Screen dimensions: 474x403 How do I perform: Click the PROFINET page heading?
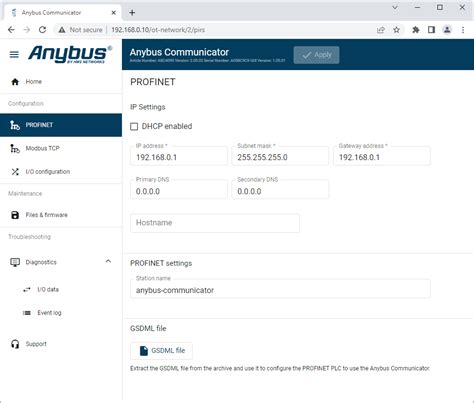pos(153,82)
